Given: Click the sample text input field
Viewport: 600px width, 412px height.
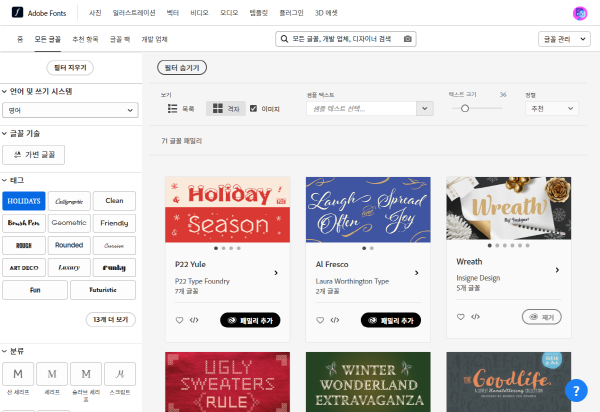Looking at the screenshot, I should [x=361, y=109].
